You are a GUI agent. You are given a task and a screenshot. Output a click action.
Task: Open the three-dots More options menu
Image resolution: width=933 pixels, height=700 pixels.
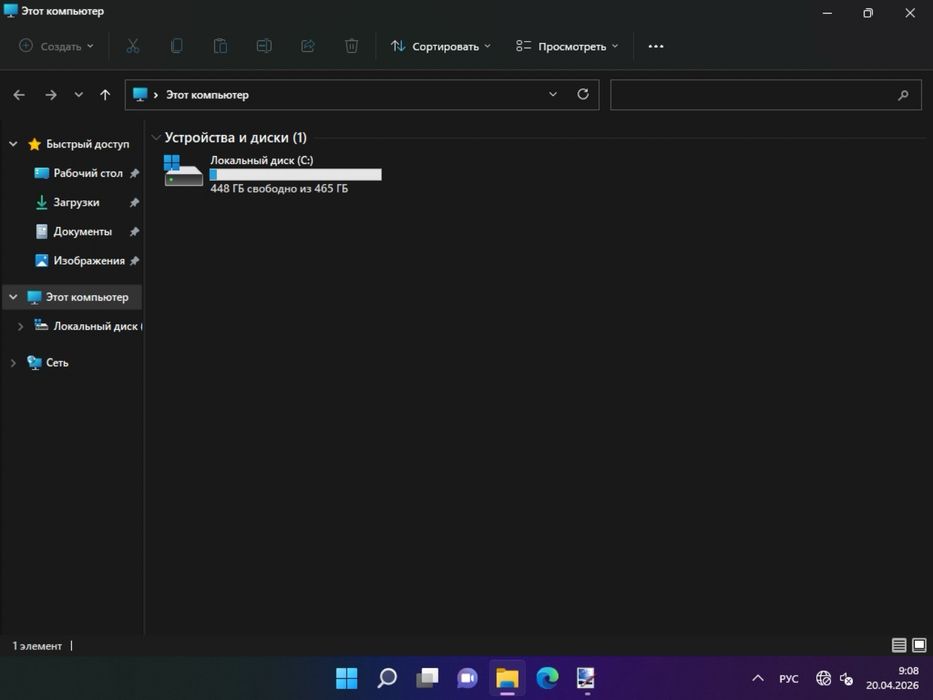pyautogui.click(x=656, y=46)
